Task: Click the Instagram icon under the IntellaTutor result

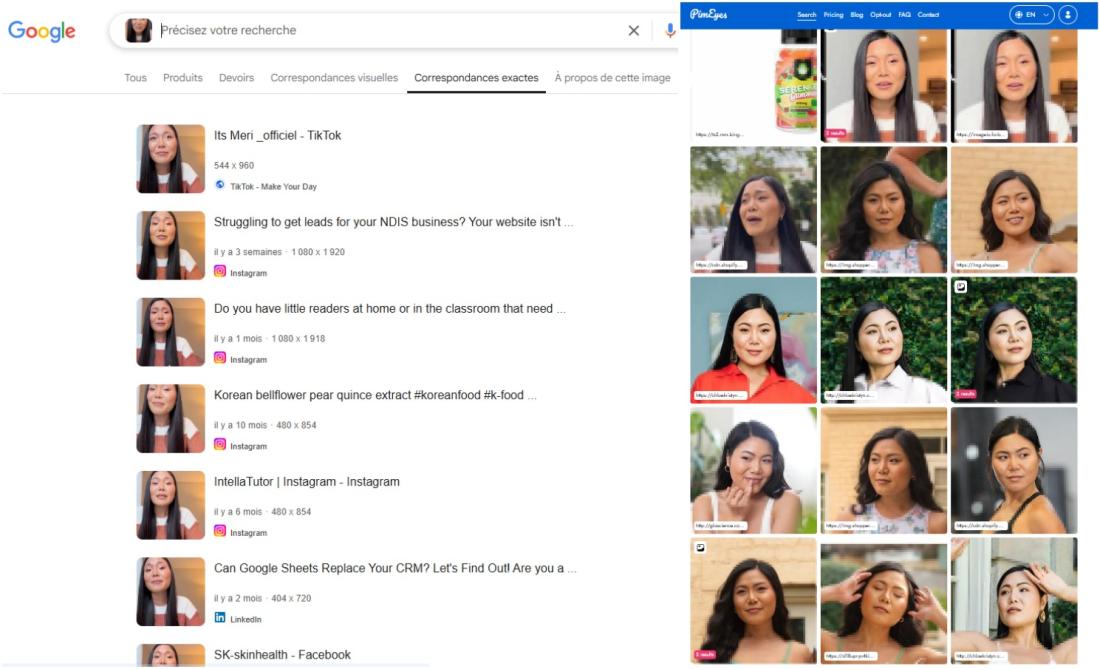Action: pyautogui.click(x=220, y=531)
